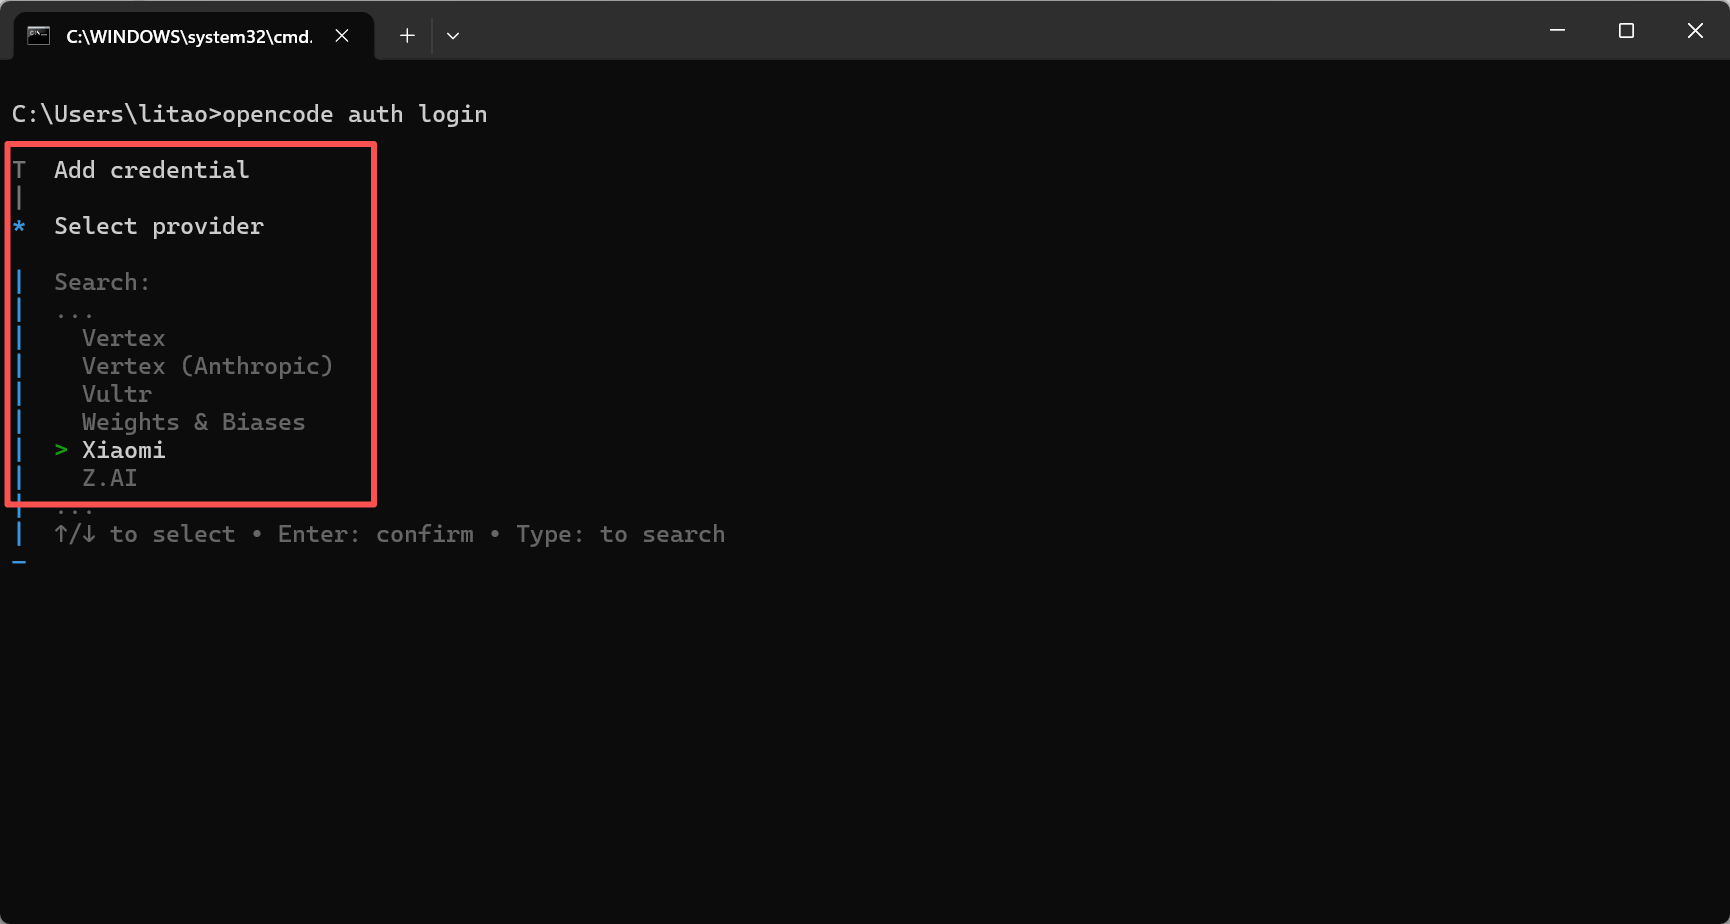Minimize the terminal window

click(1557, 31)
